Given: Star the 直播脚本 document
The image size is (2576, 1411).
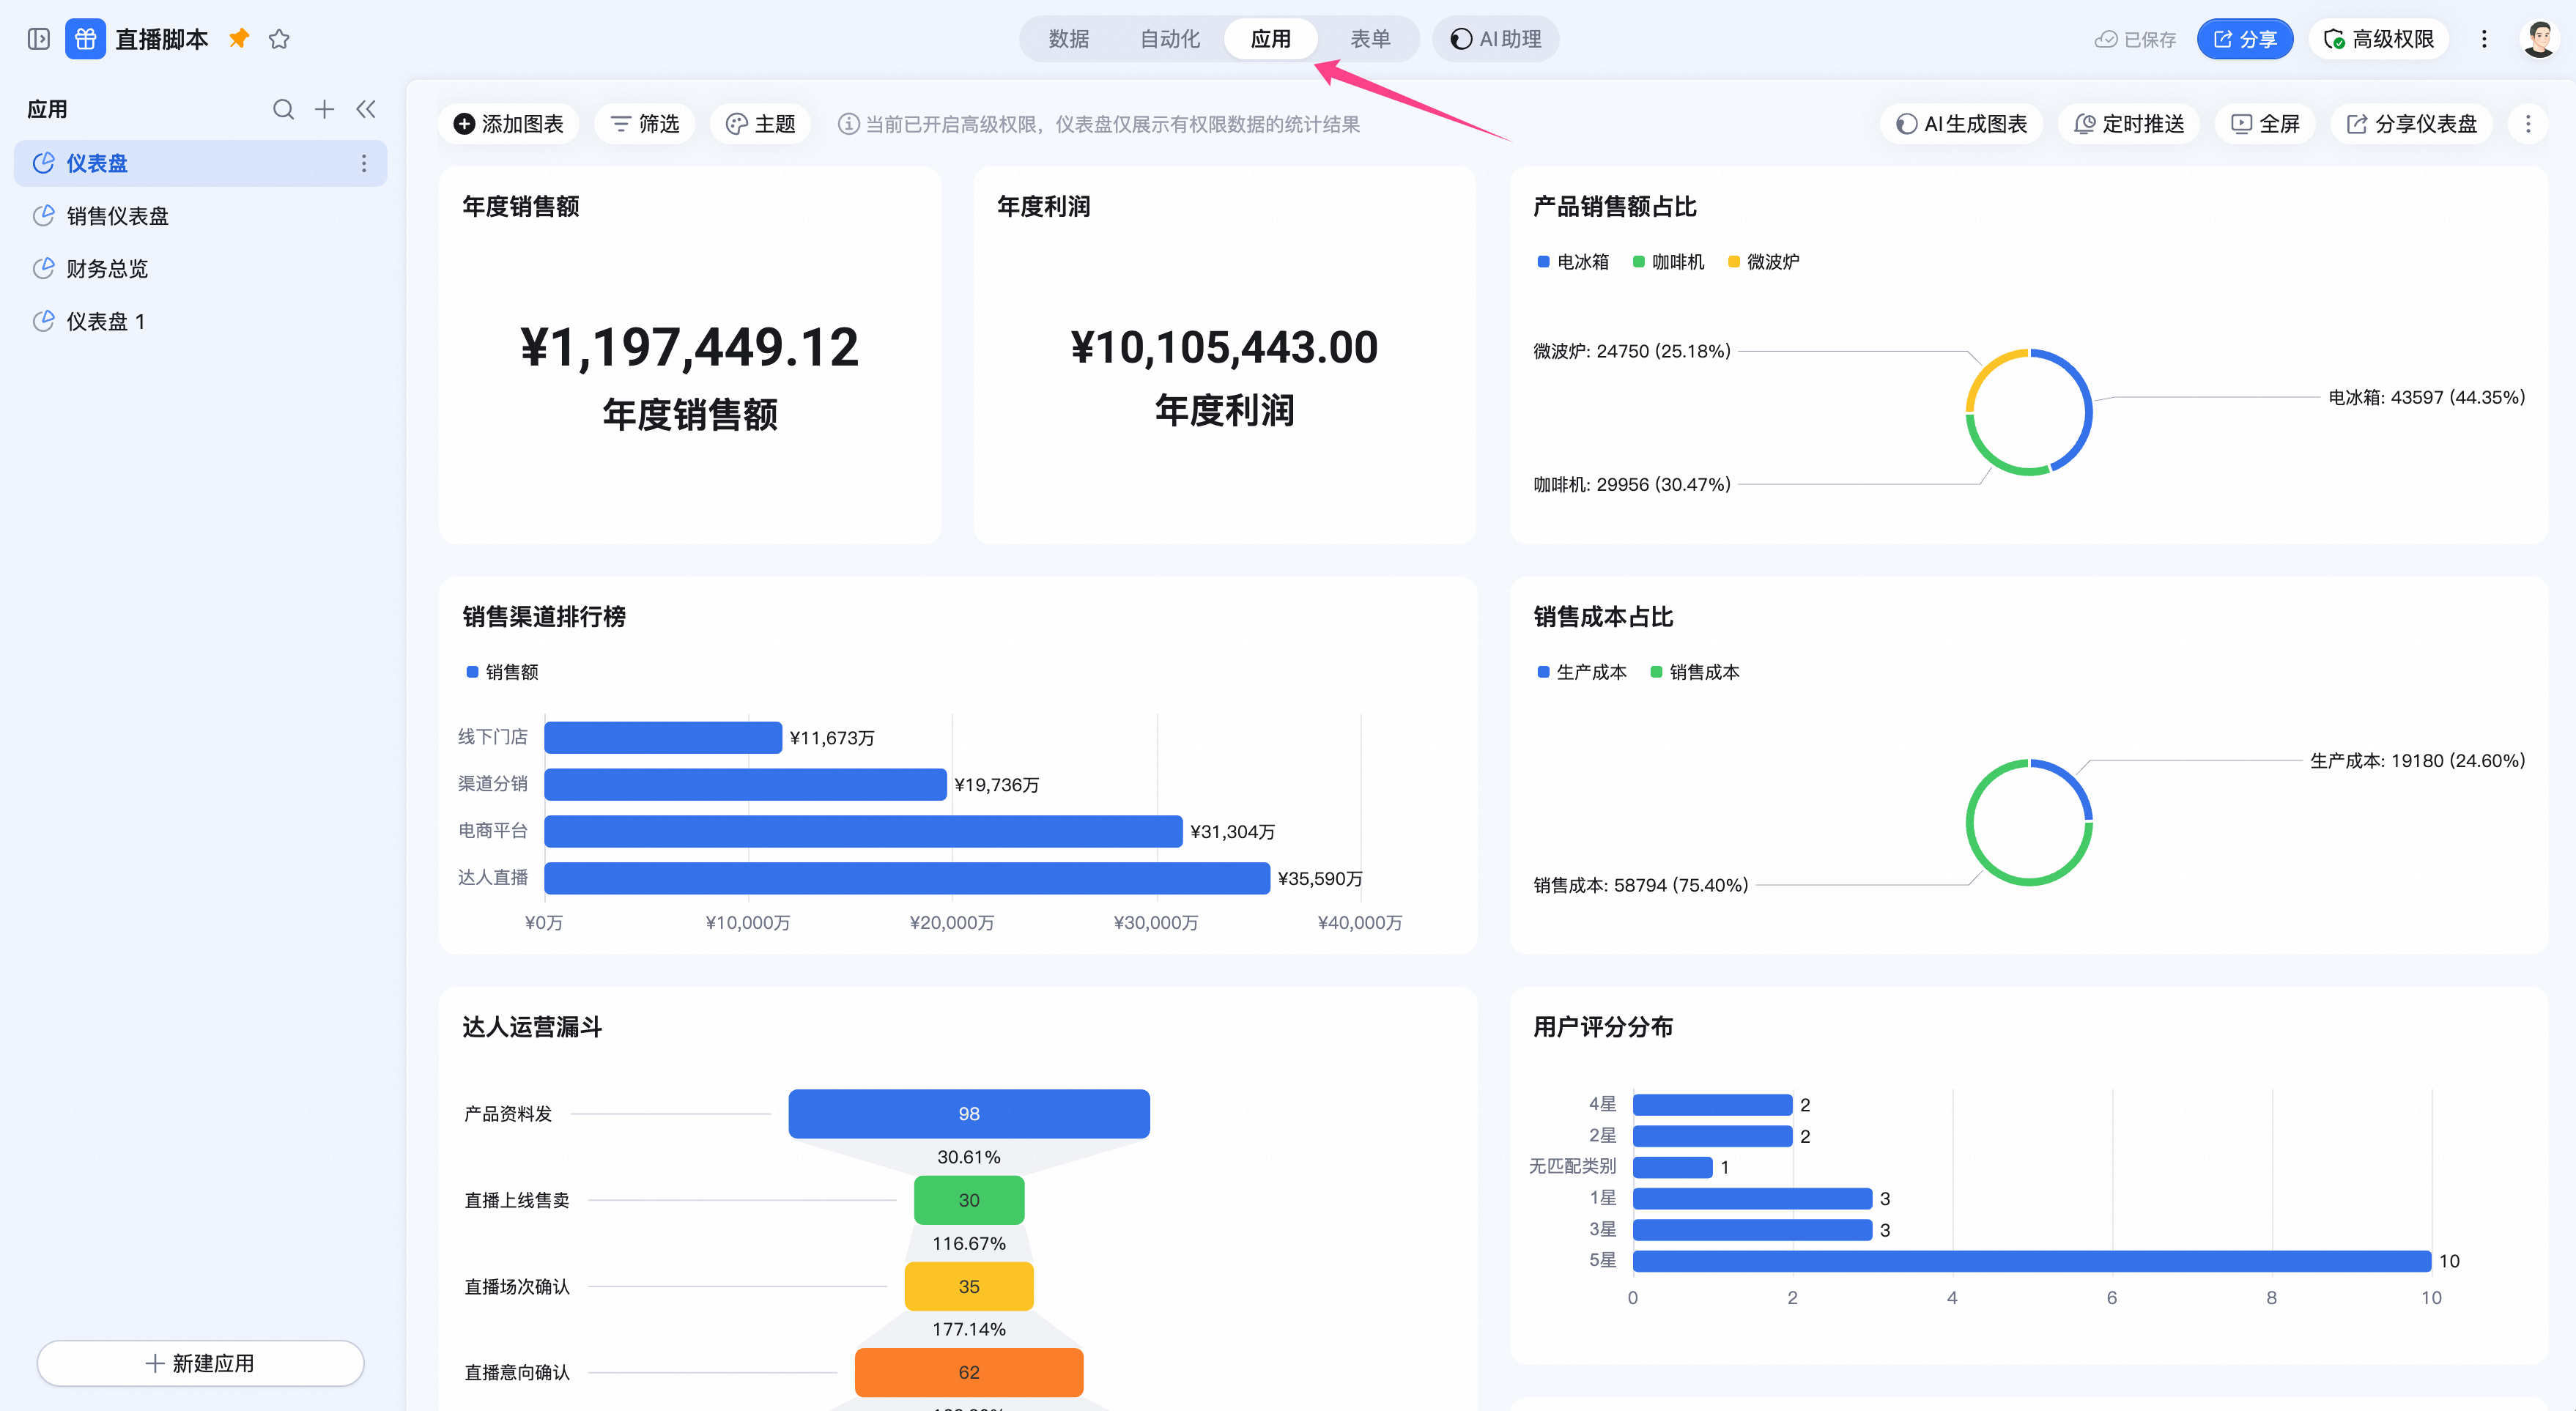Looking at the screenshot, I should point(279,39).
